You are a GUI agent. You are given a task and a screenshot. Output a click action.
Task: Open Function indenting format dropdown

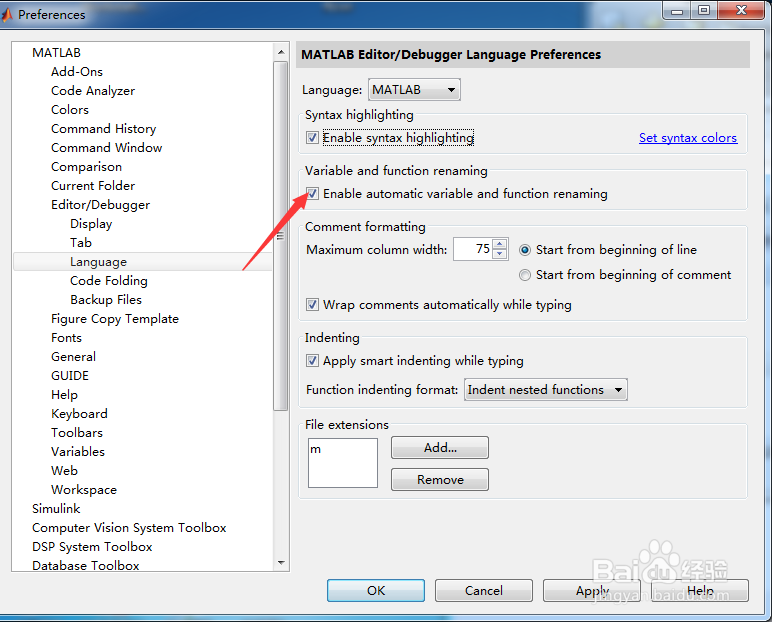coord(546,390)
